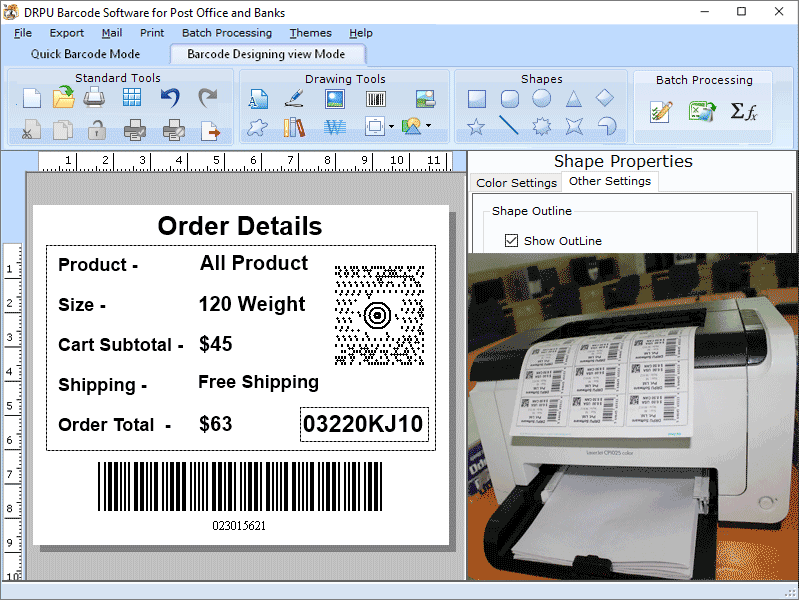Insert a picture with image tool
Screen dimensions: 799x600
335,98
